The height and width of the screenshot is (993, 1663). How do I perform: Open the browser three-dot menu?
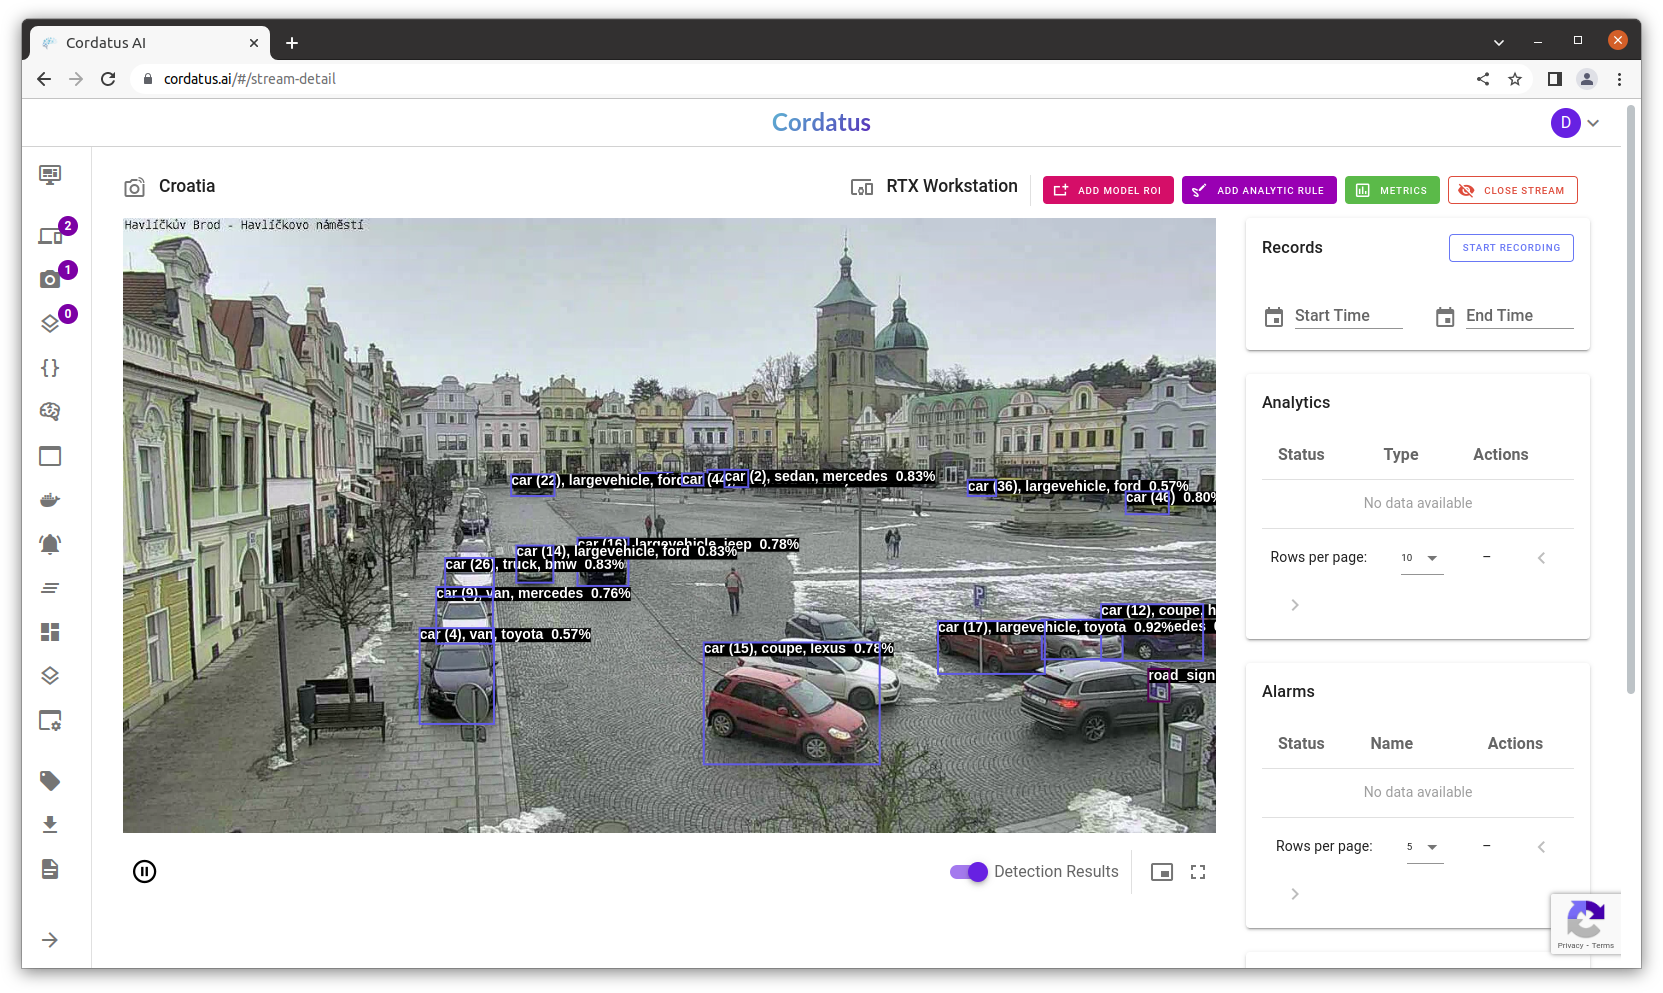[x=1619, y=79]
